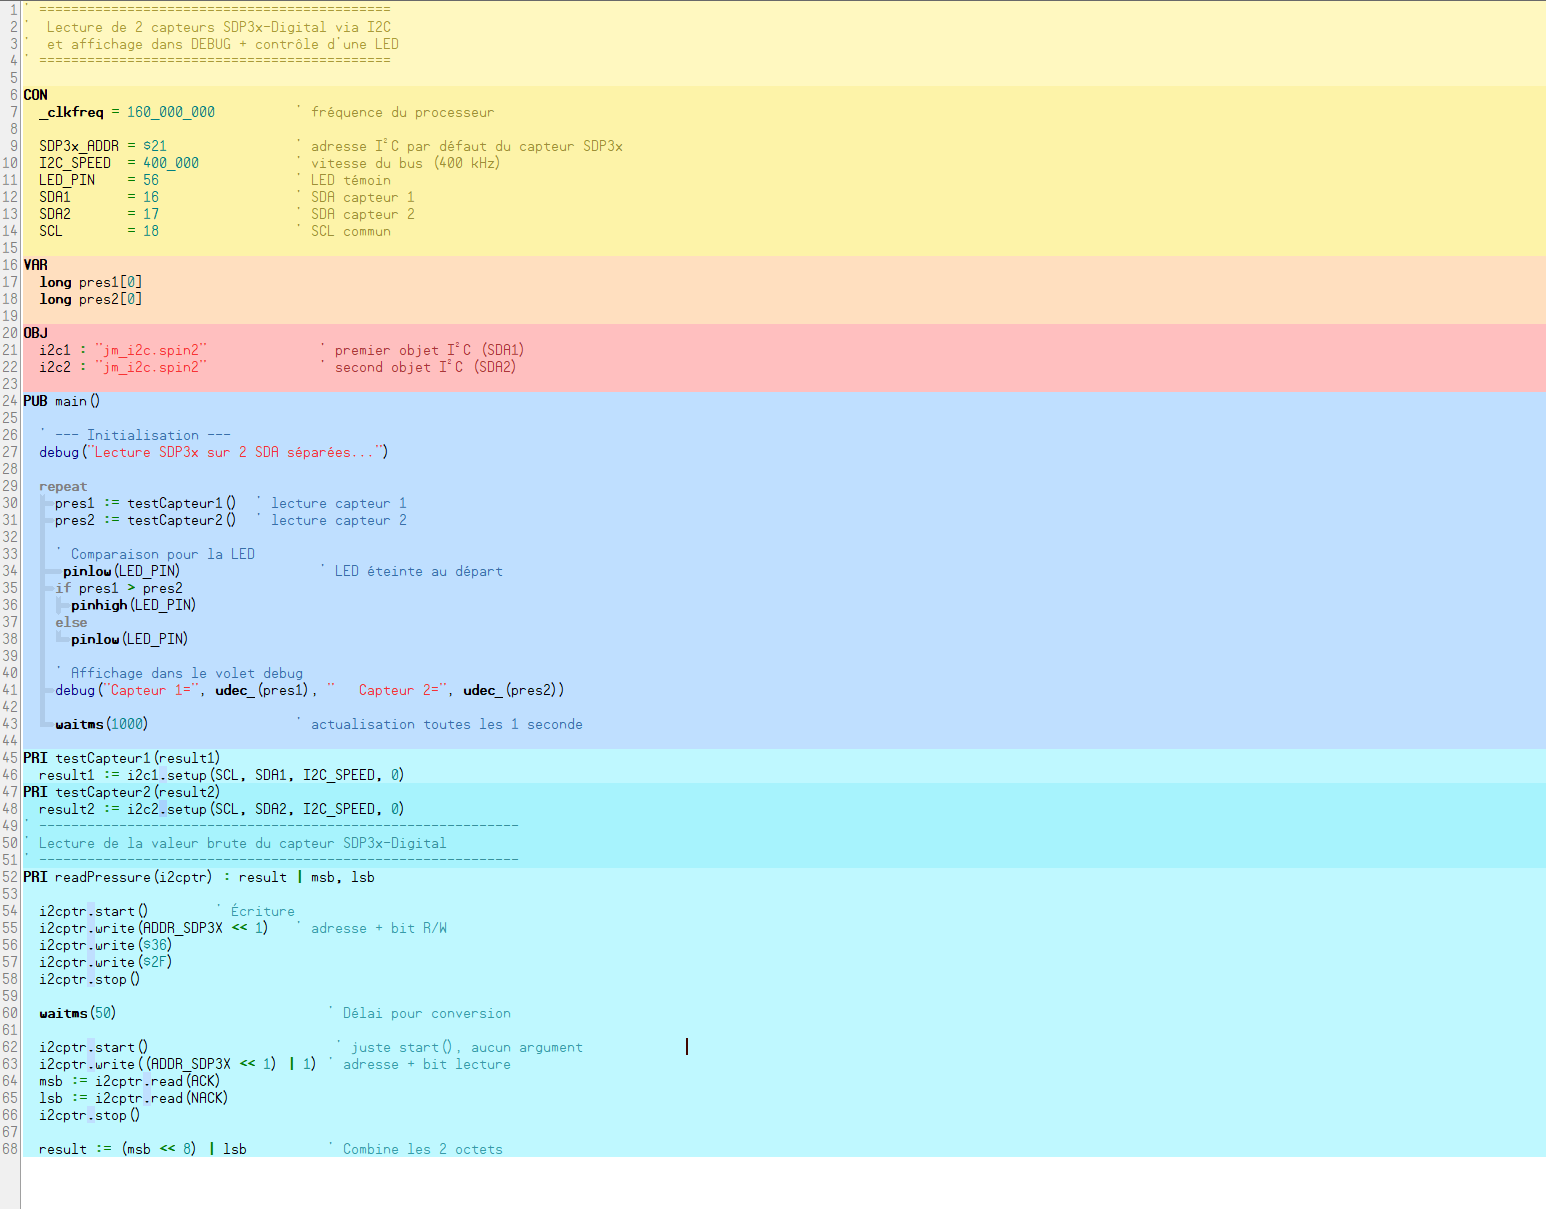This screenshot has height=1209, width=1546.
Task: Click the I2C_SPEED value 400_000
Action: pos(170,163)
